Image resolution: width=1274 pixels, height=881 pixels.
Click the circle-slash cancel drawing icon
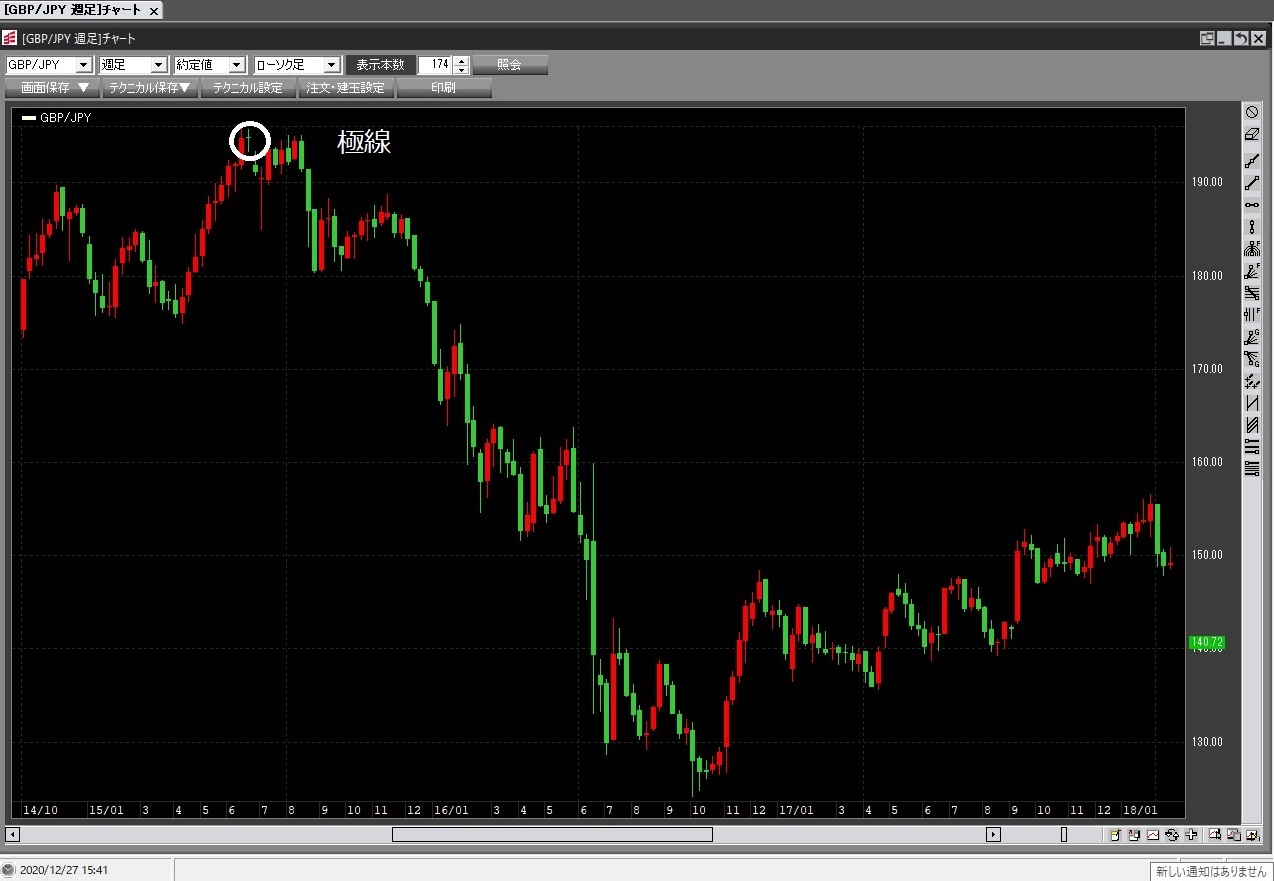click(x=1252, y=112)
